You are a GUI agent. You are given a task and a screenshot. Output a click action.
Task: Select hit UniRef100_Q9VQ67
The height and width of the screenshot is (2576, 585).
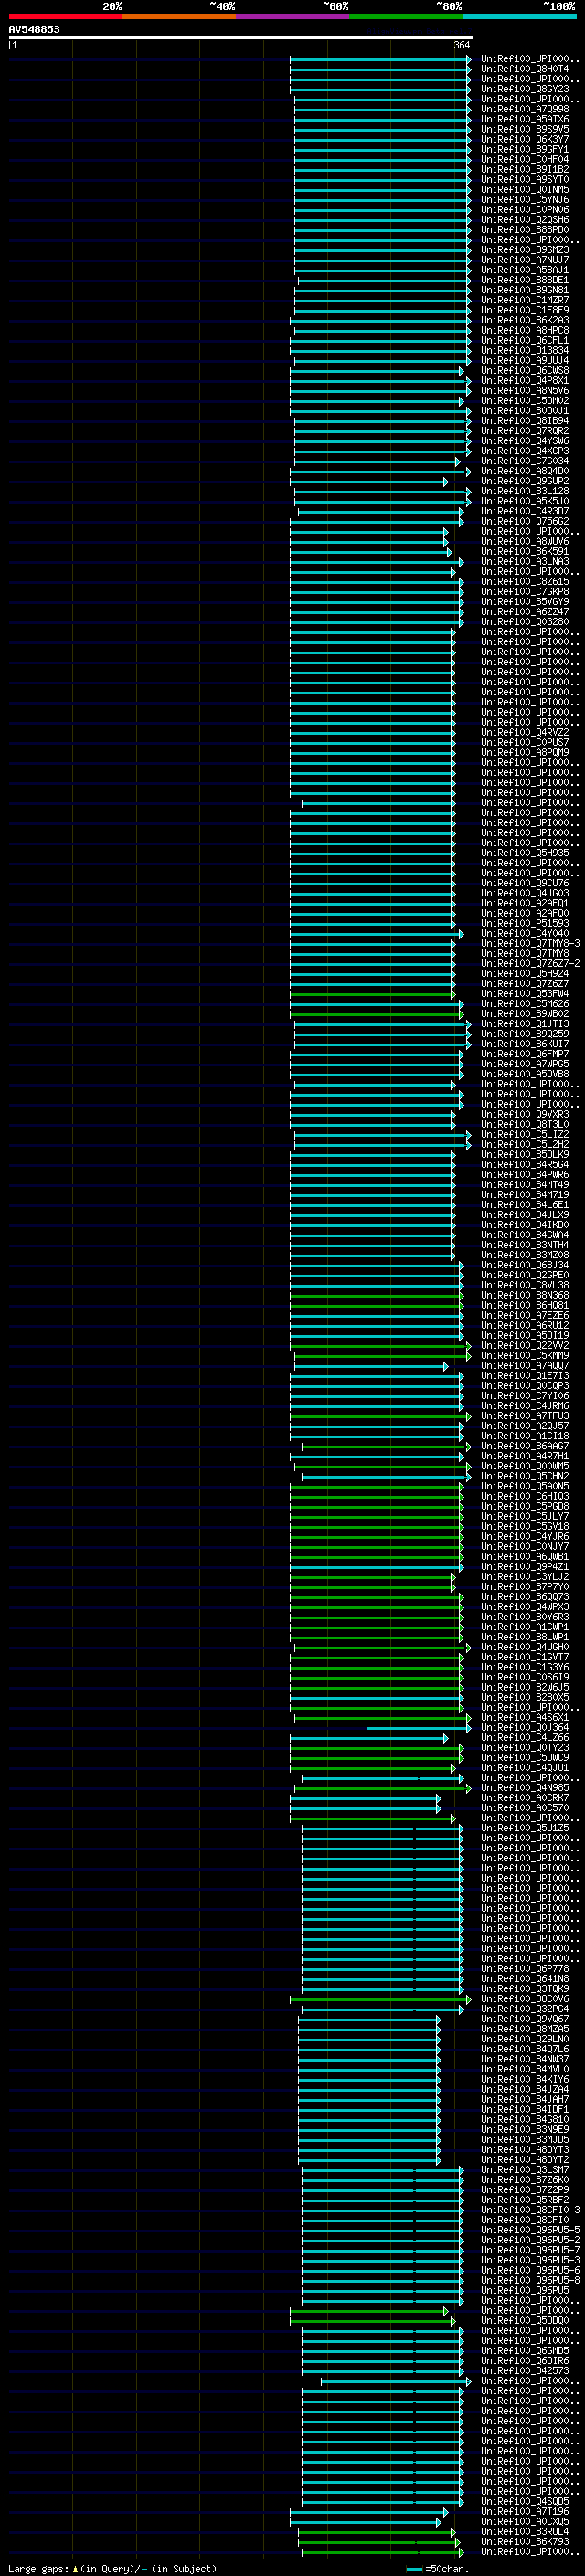(x=524, y=2018)
